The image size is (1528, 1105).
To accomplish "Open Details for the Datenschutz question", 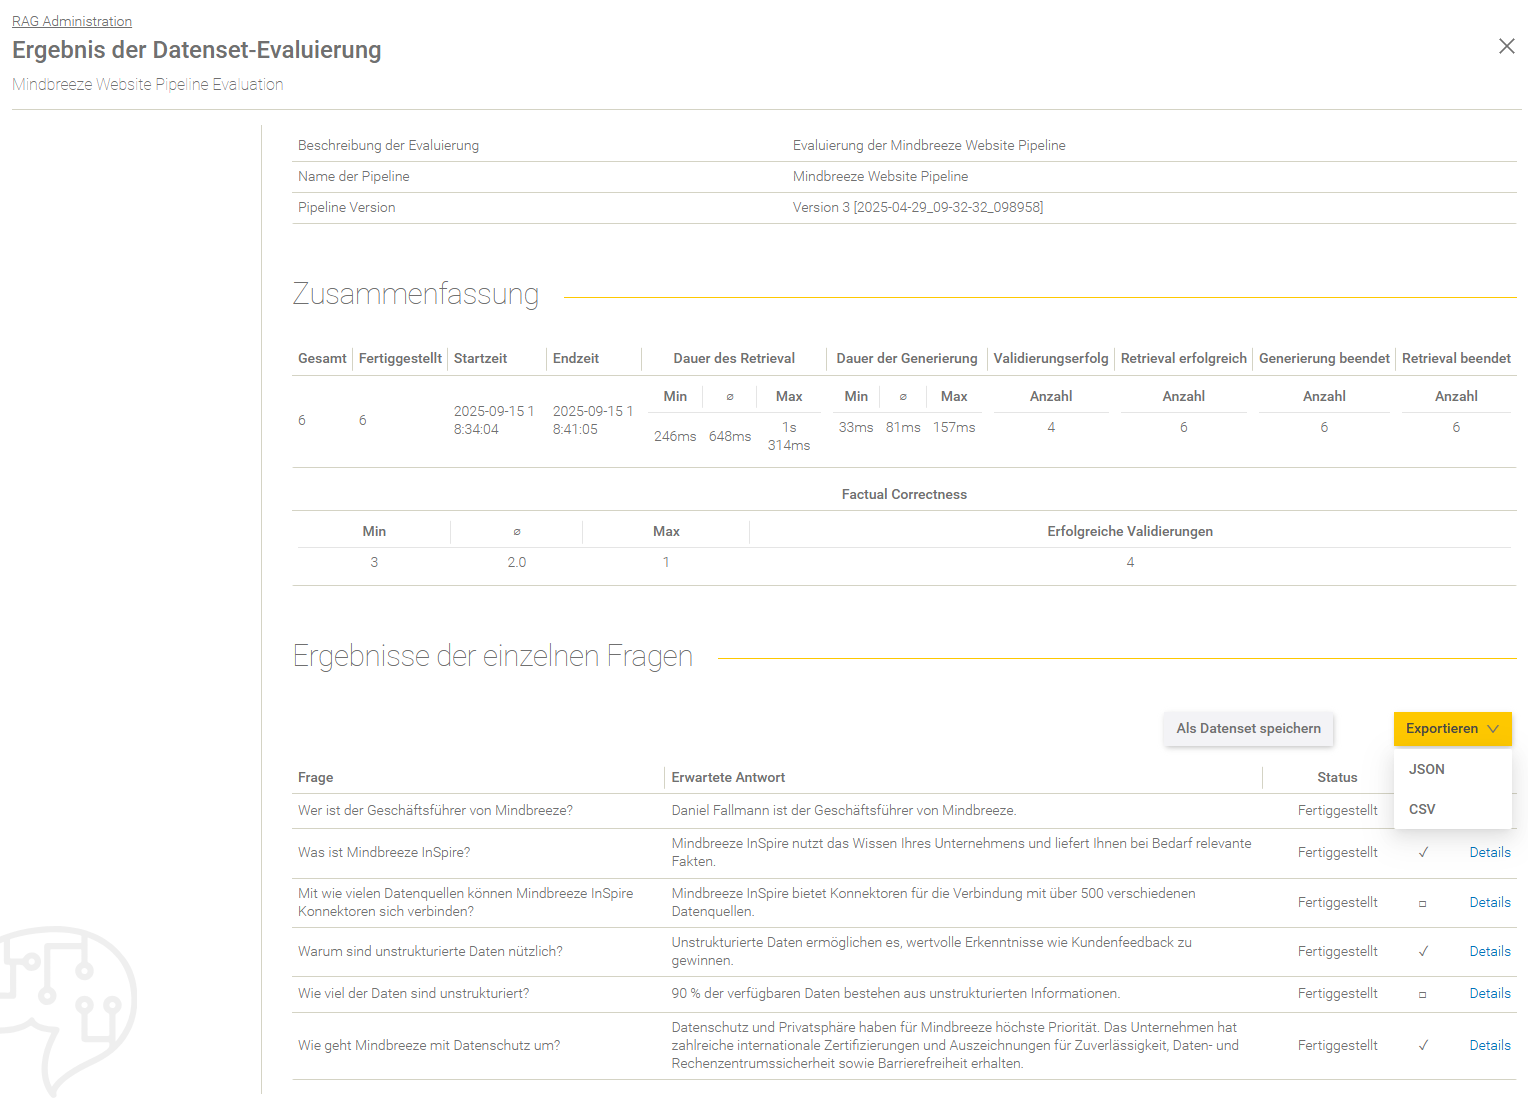I will (1489, 1046).
